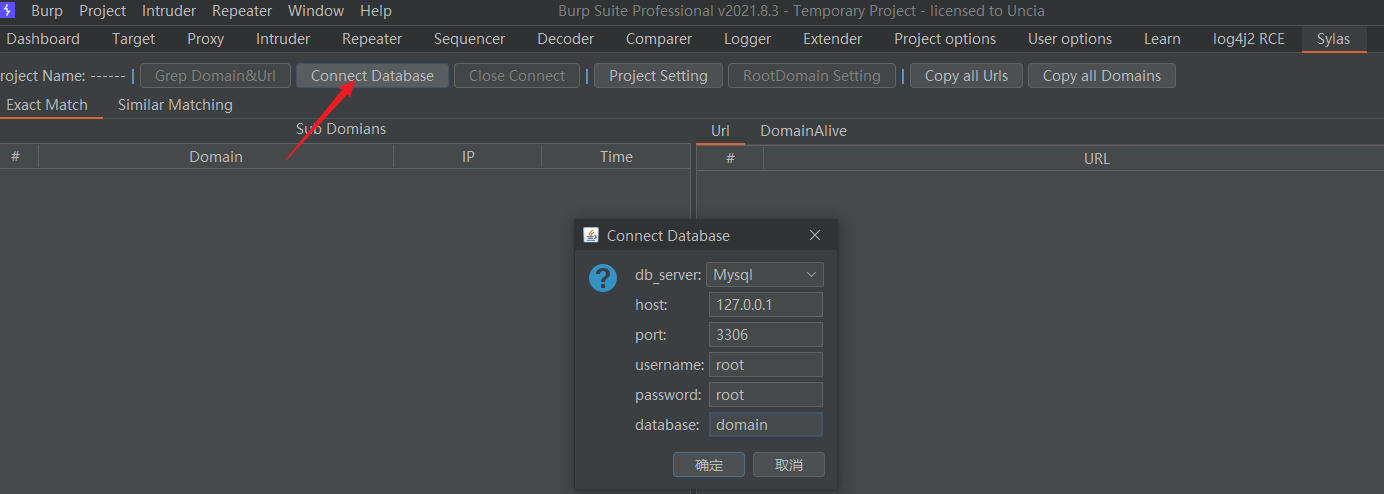The height and width of the screenshot is (494, 1384).
Task: Switch to the DomainAlive sub-tab
Action: point(803,131)
